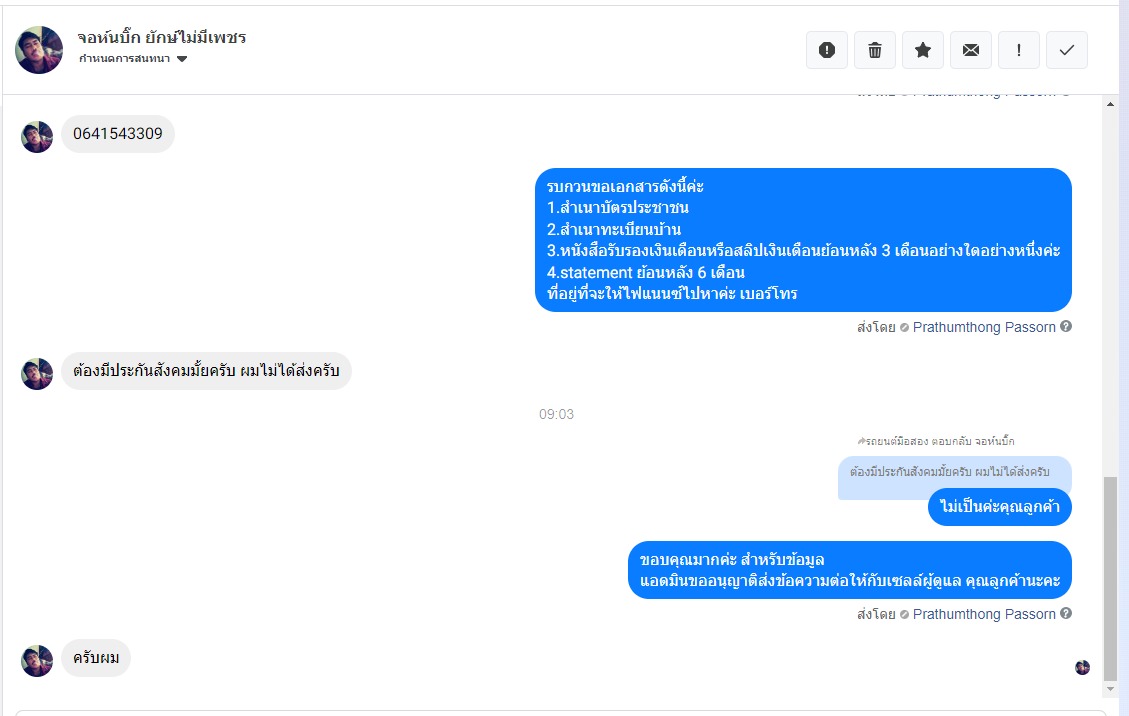The width and height of the screenshot is (1129, 716).
Task: Click help icon beside upper Prathumthong Passorn
Action: tap(1066, 326)
